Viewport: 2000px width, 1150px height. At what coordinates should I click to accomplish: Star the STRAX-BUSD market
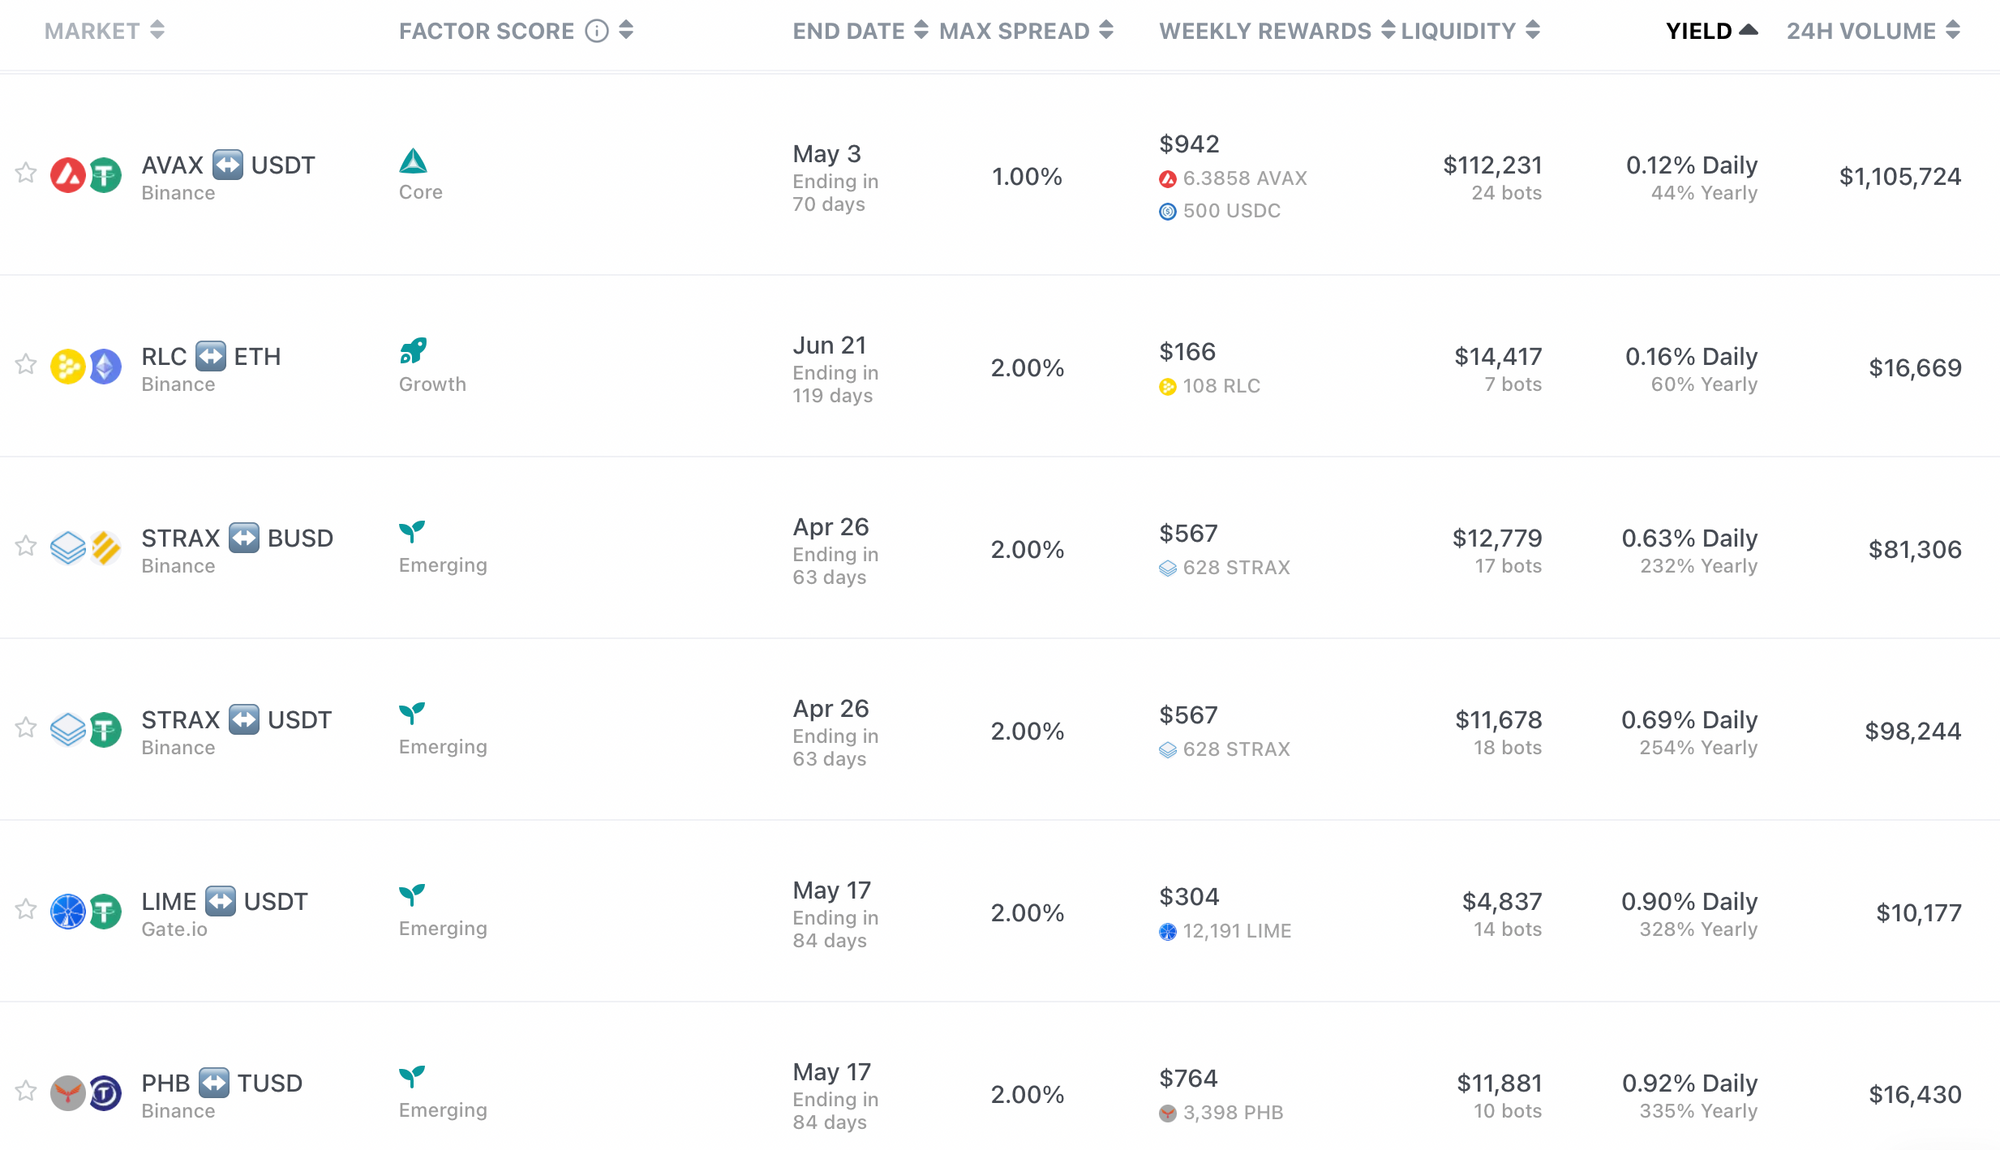(x=26, y=546)
